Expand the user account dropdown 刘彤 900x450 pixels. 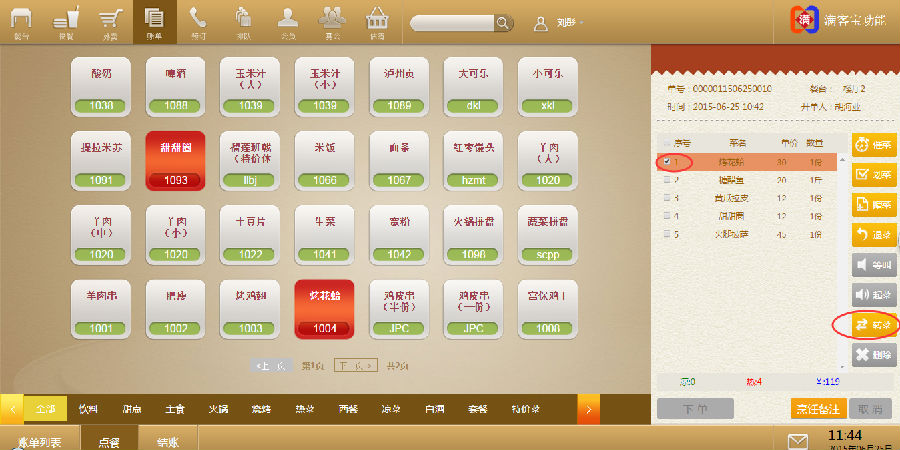tap(560, 22)
